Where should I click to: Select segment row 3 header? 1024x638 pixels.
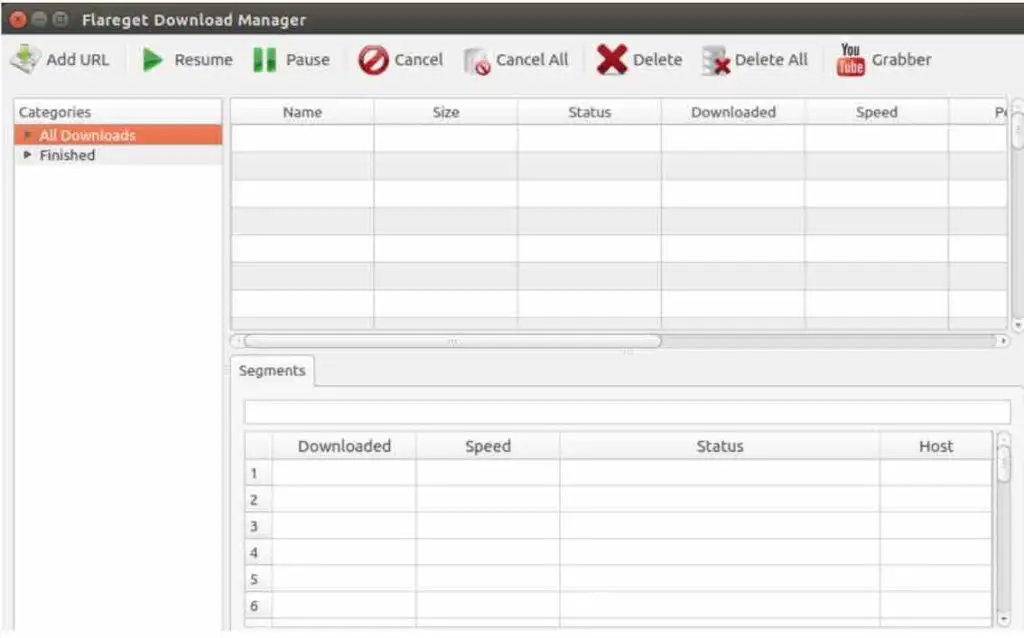click(x=258, y=526)
